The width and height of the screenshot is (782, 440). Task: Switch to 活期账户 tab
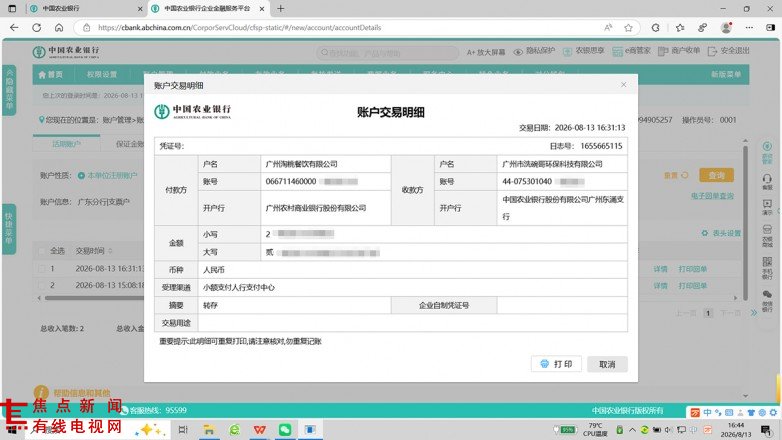(x=66, y=144)
